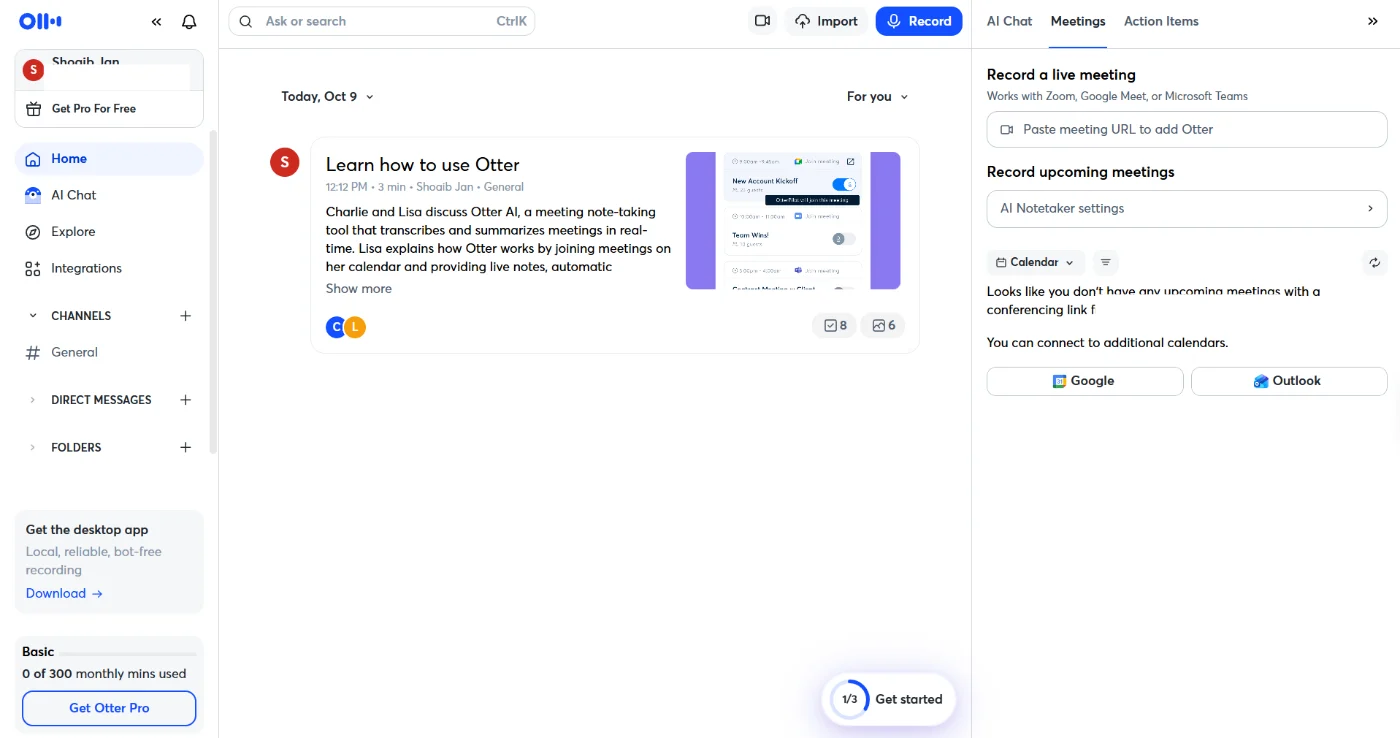Click the Ask or search field
Image resolution: width=1400 pixels, height=738 pixels.
(382, 21)
